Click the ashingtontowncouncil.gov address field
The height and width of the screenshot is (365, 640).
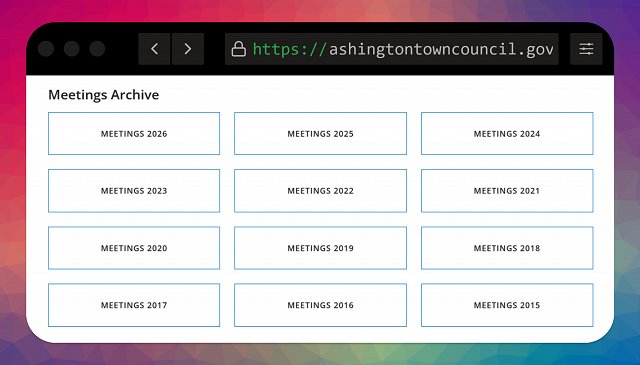click(x=392, y=49)
